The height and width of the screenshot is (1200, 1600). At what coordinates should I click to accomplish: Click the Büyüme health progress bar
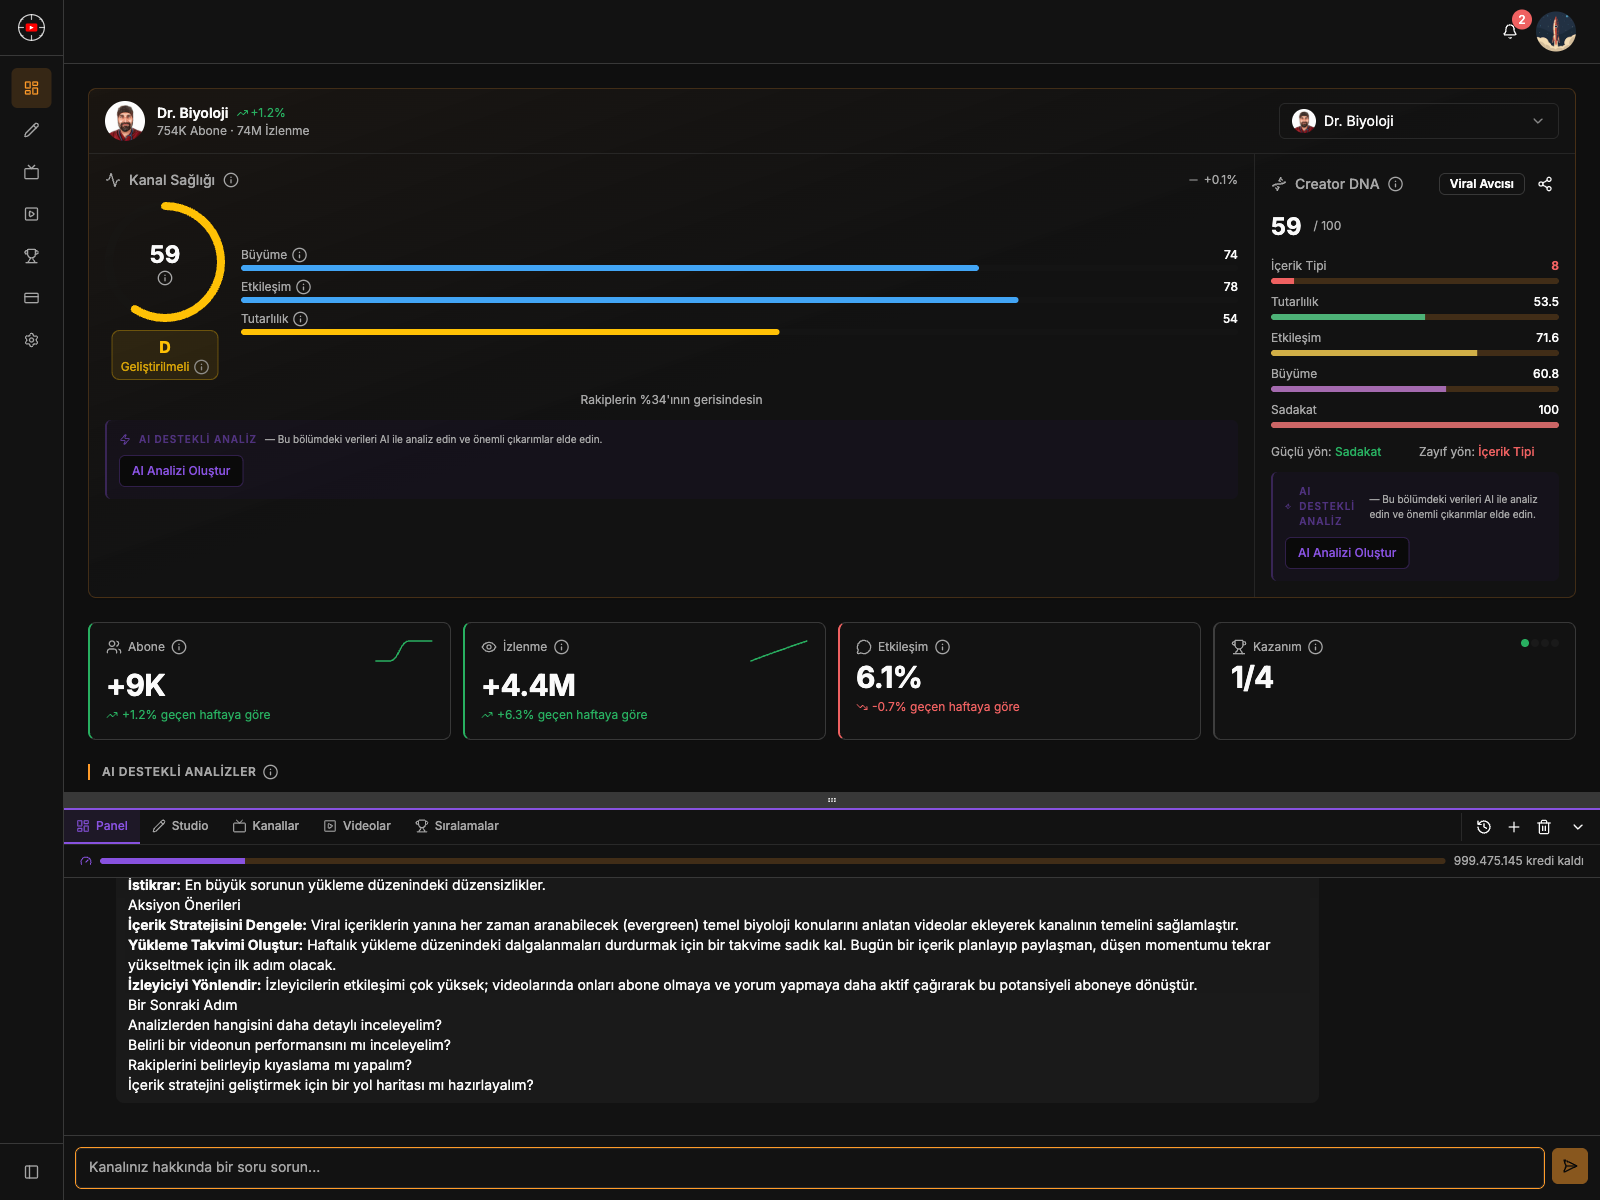(739, 268)
